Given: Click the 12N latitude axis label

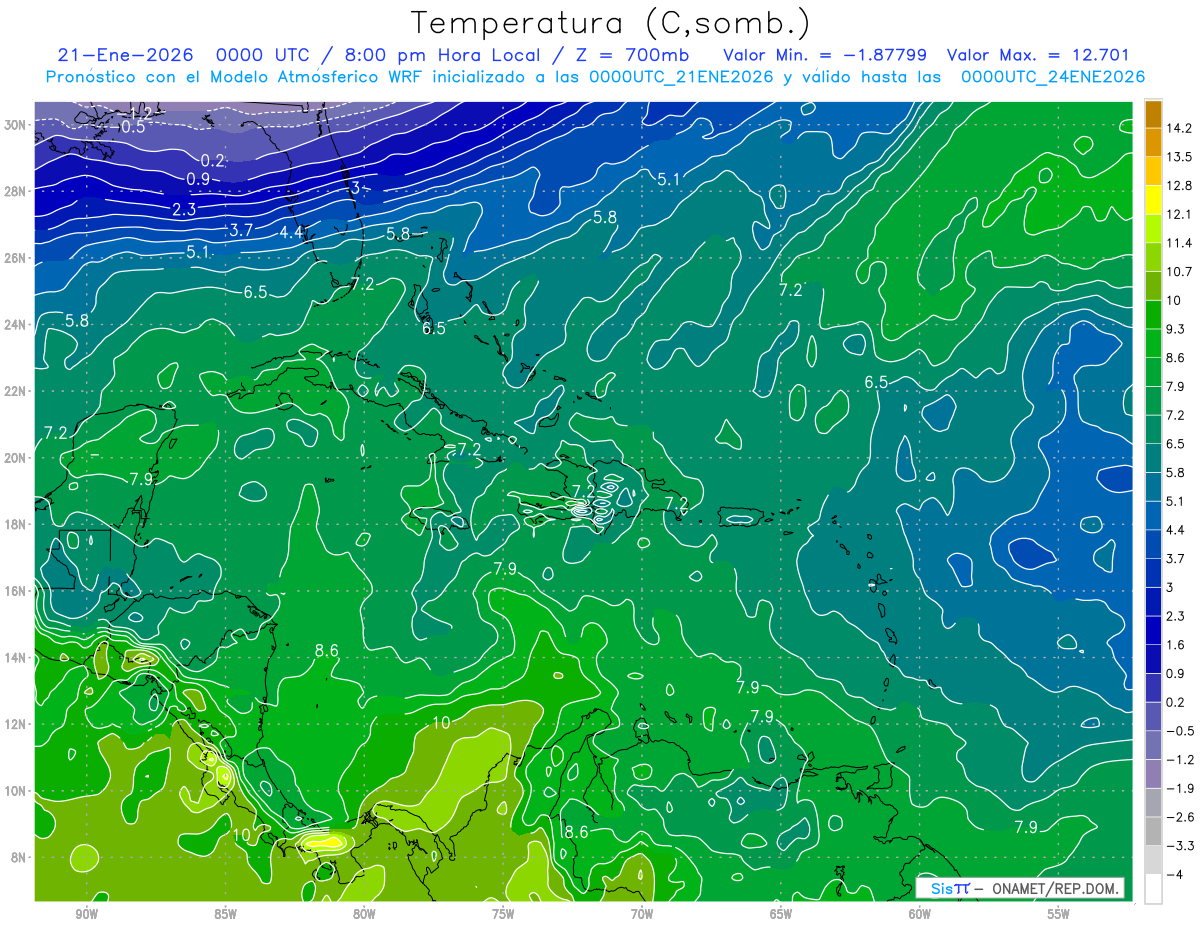Looking at the screenshot, I should [x=15, y=724].
